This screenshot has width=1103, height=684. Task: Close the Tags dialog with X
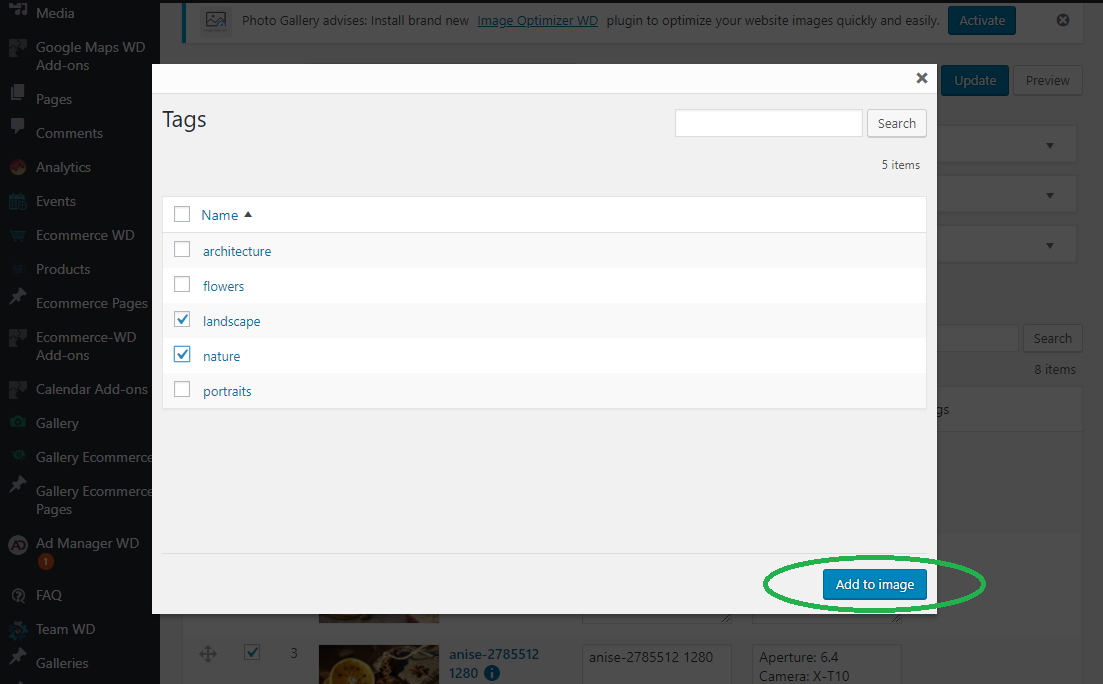922,78
